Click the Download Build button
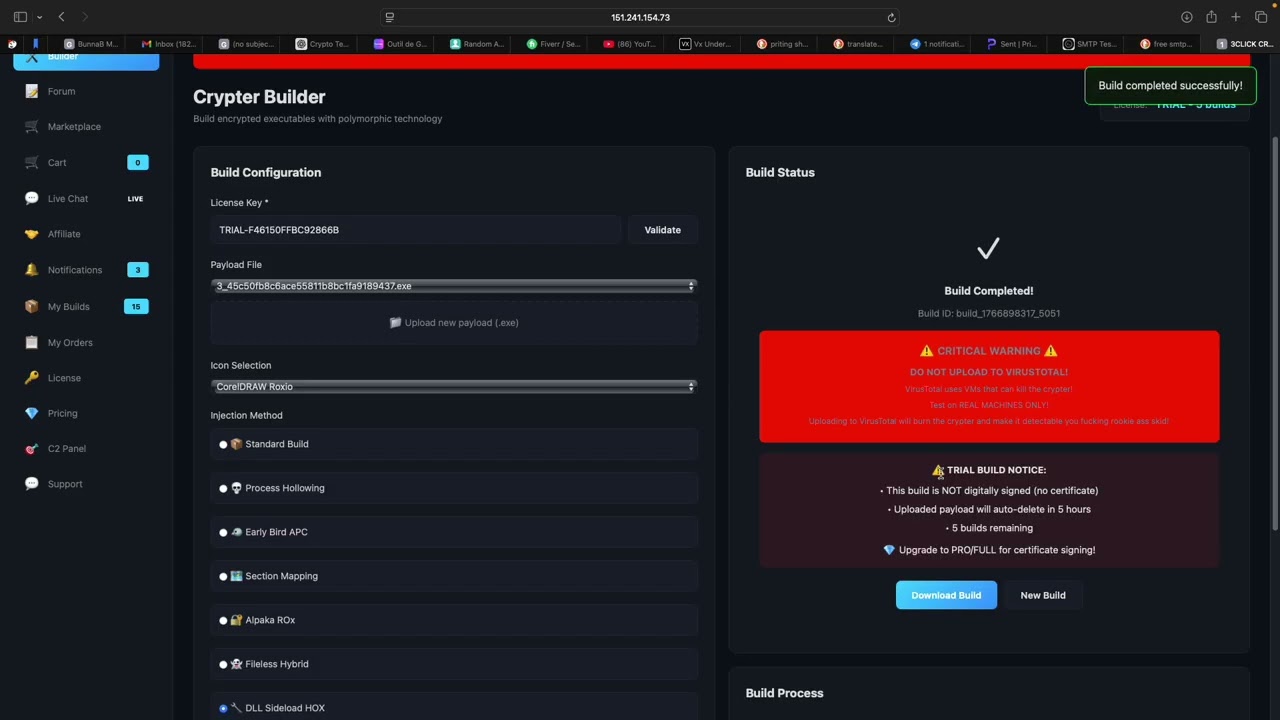Image resolution: width=1280 pixels, height=720 pixels. click(x=946, y=595)
